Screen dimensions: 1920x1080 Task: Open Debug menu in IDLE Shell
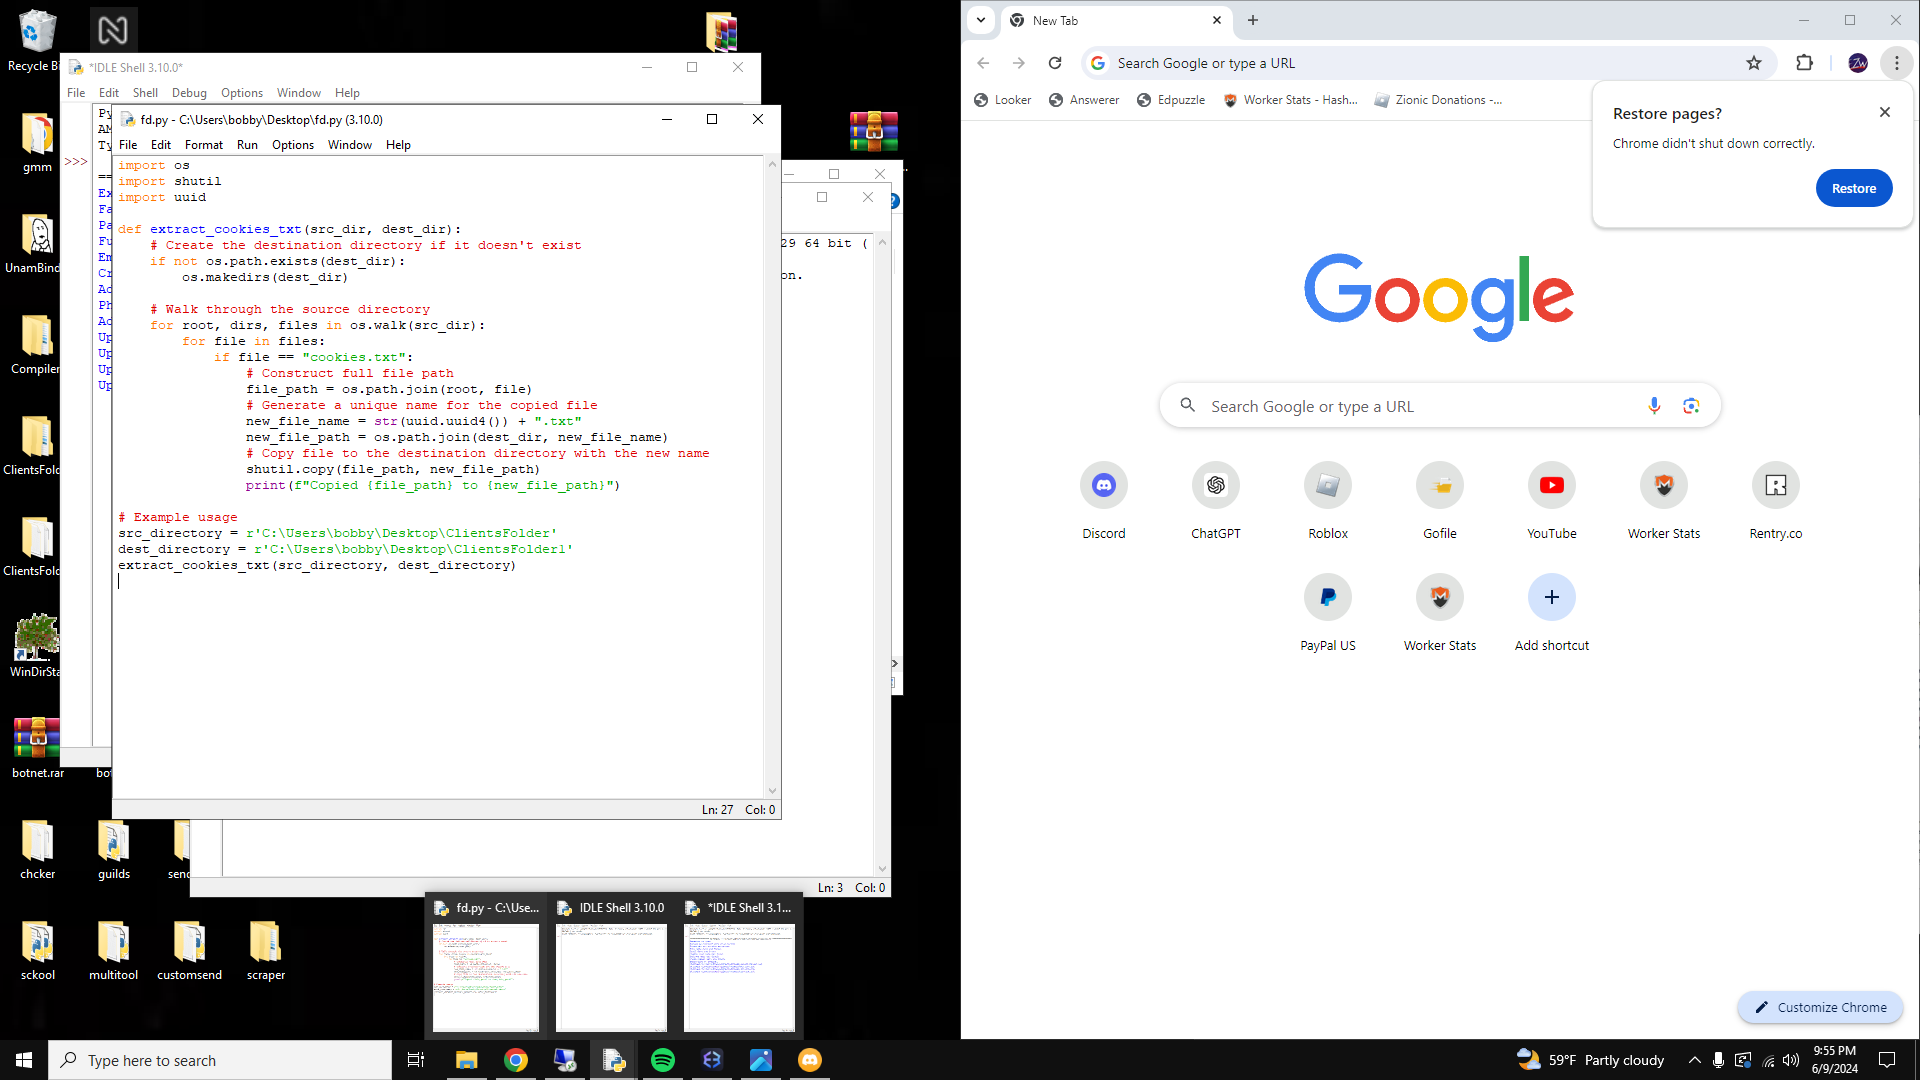tap(189, 93)
